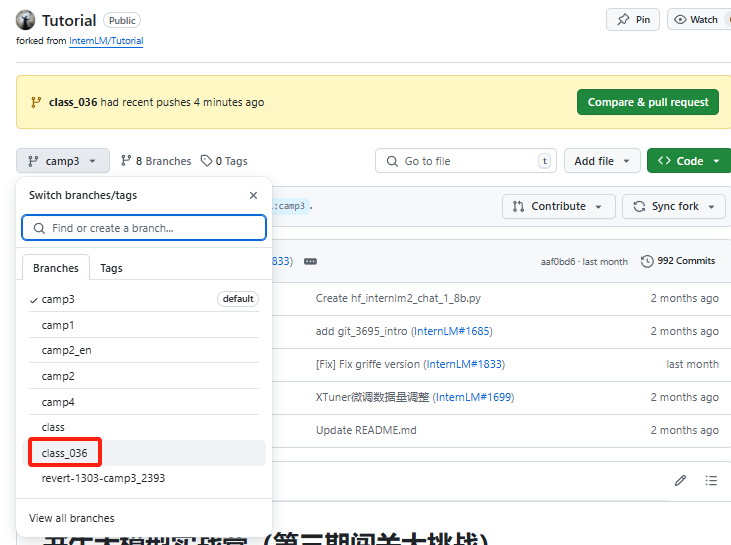This screenshot has width=731, height=545.
Task: Select the camp1 branch
Action: 144,325
